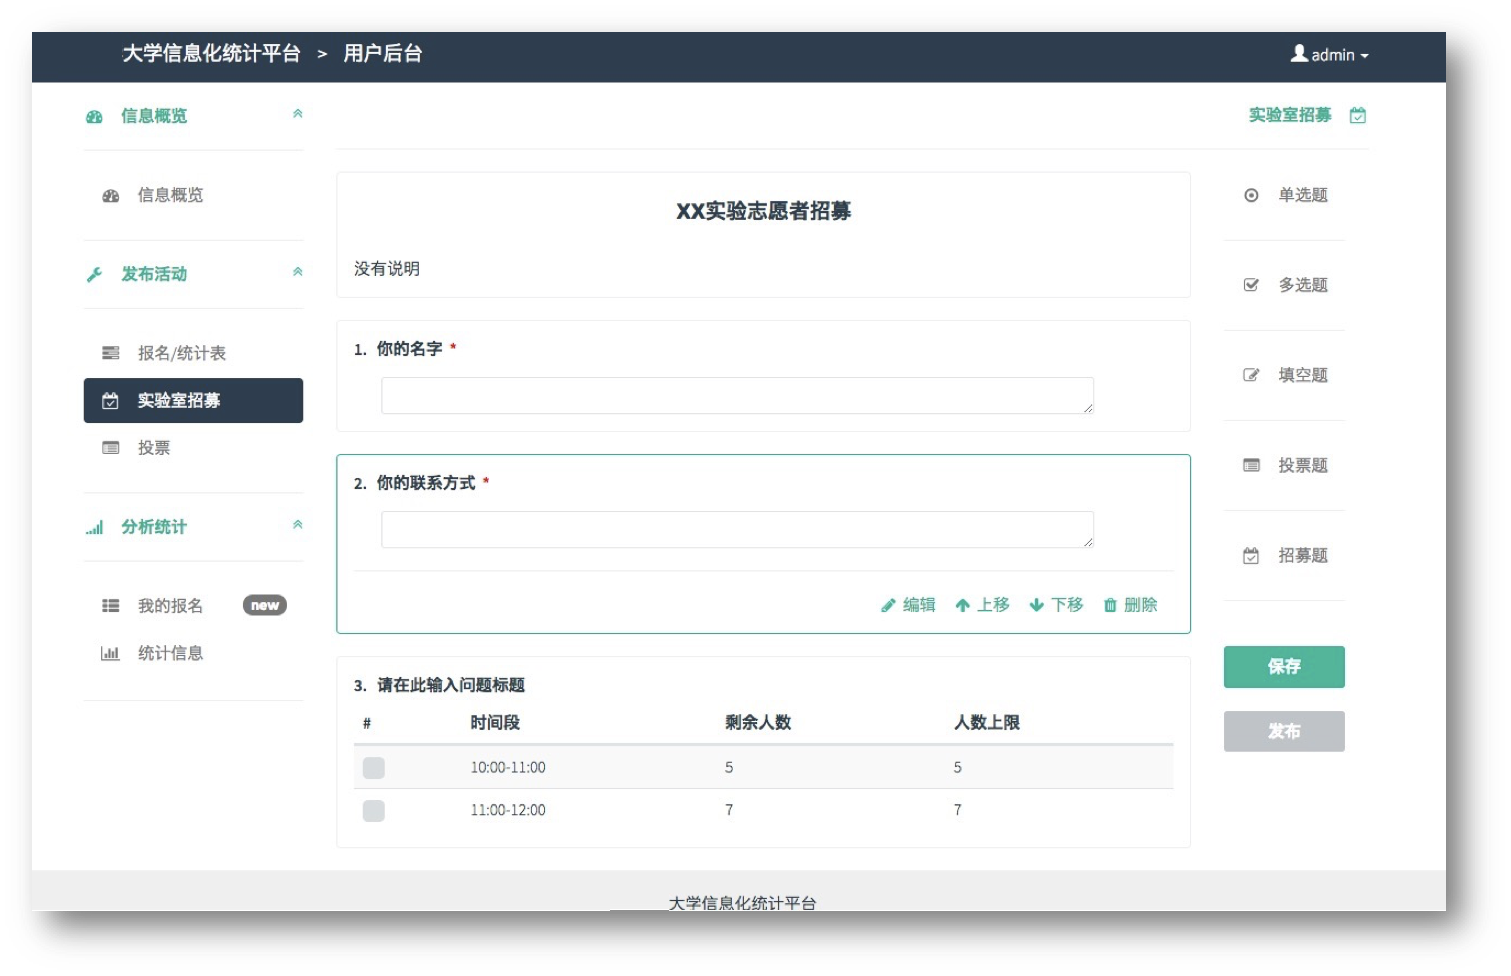The width and height of the screenshot is (1511, 976).
Task: Click 用户后台 breadcrumb link
Action: click(383, 54)
